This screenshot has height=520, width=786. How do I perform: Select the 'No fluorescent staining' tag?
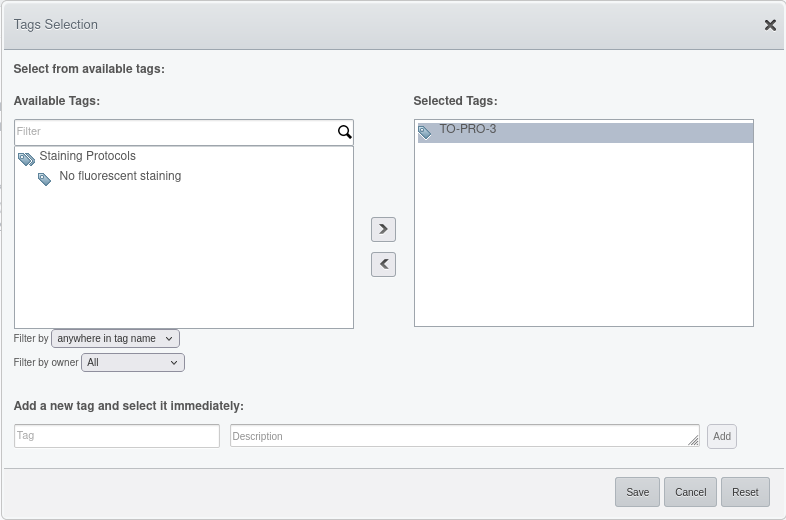pos(120,176)
